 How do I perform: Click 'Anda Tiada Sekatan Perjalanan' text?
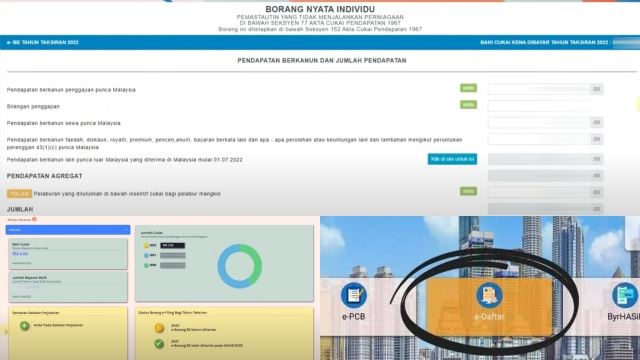(58, 325)
